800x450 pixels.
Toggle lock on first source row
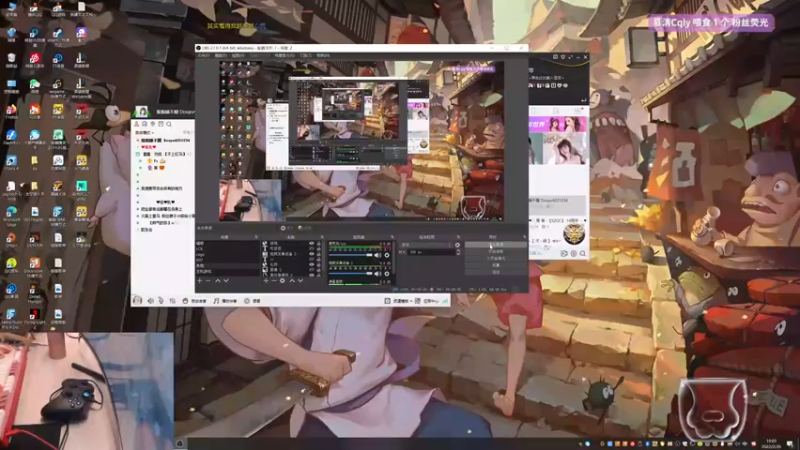[x=319, y=243]
